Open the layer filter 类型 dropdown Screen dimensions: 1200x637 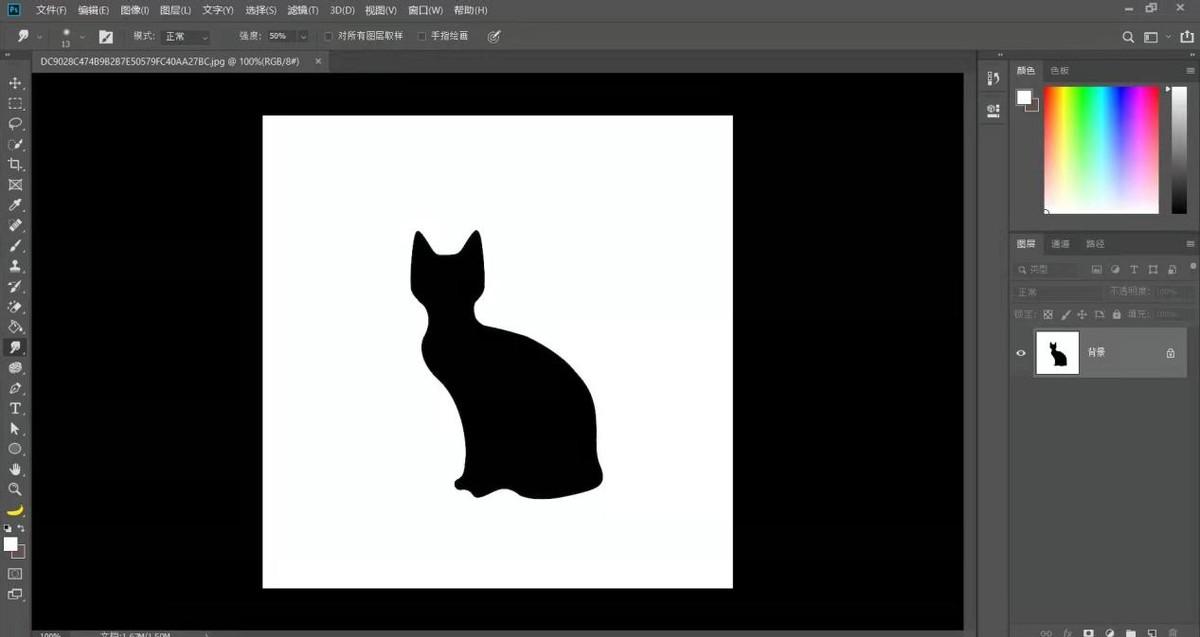pyautogui.click(x=1049, y=270)
